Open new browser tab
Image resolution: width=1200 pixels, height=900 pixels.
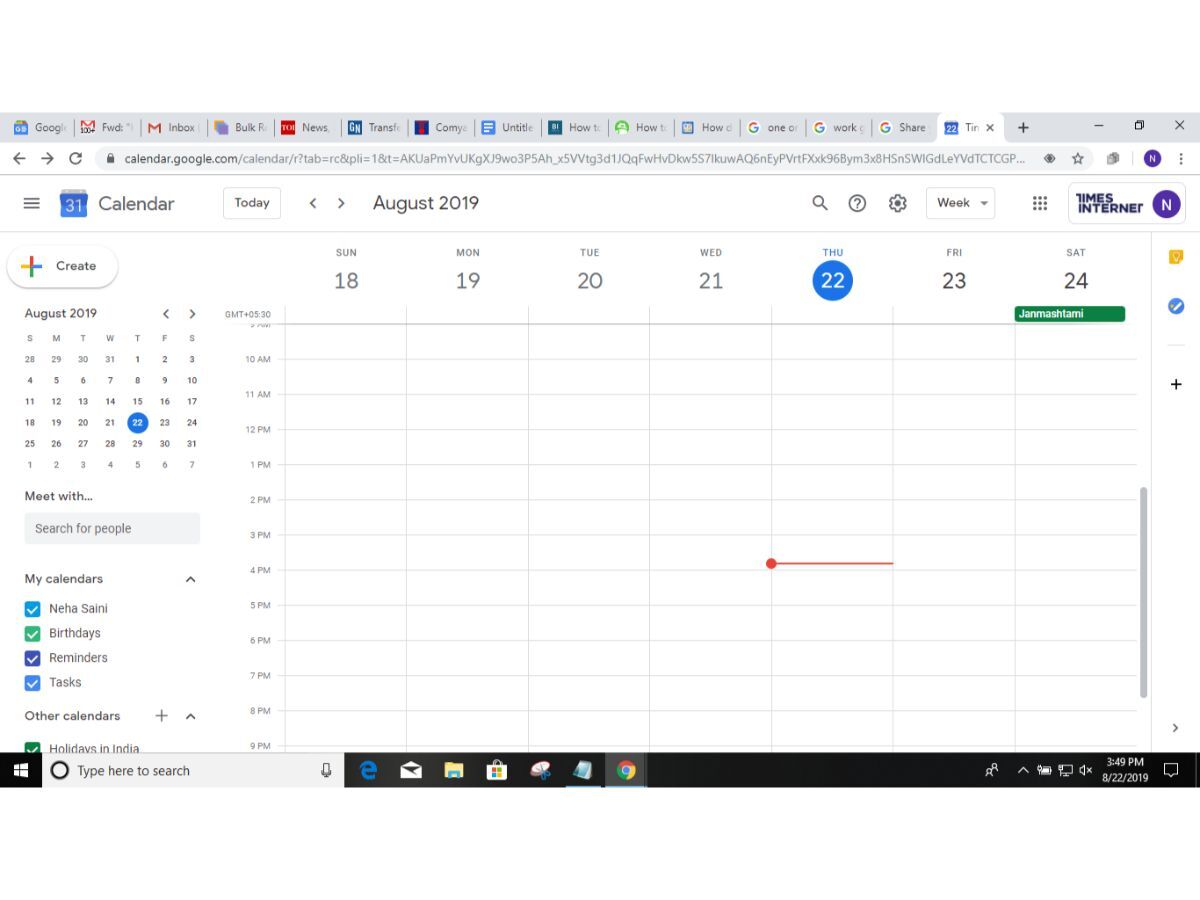click(1023, 127)
